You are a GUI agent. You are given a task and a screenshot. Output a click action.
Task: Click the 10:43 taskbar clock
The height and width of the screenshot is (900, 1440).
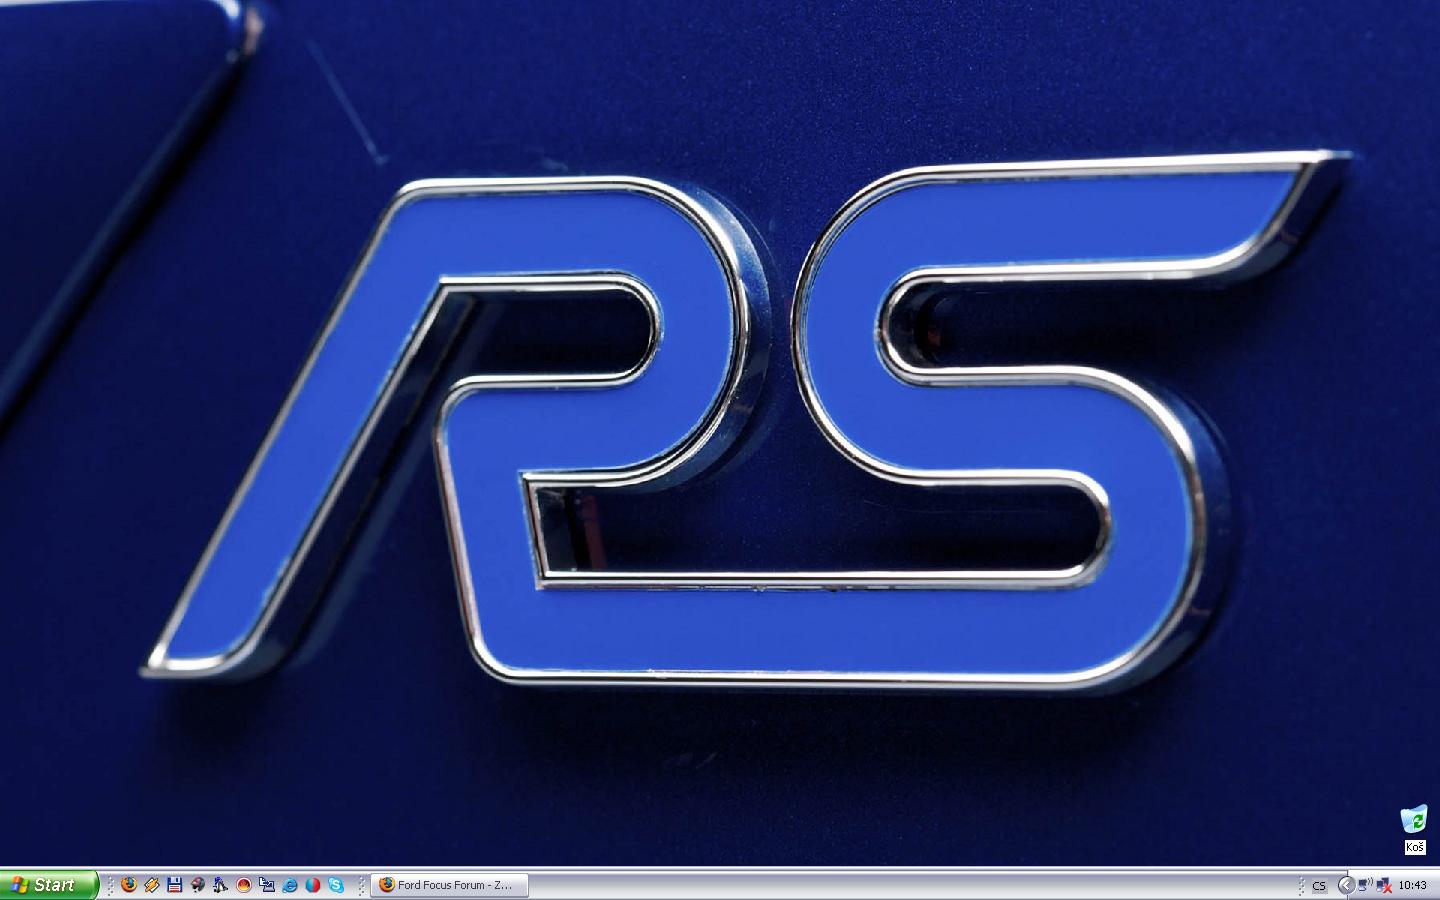[x=1412, y=885]
